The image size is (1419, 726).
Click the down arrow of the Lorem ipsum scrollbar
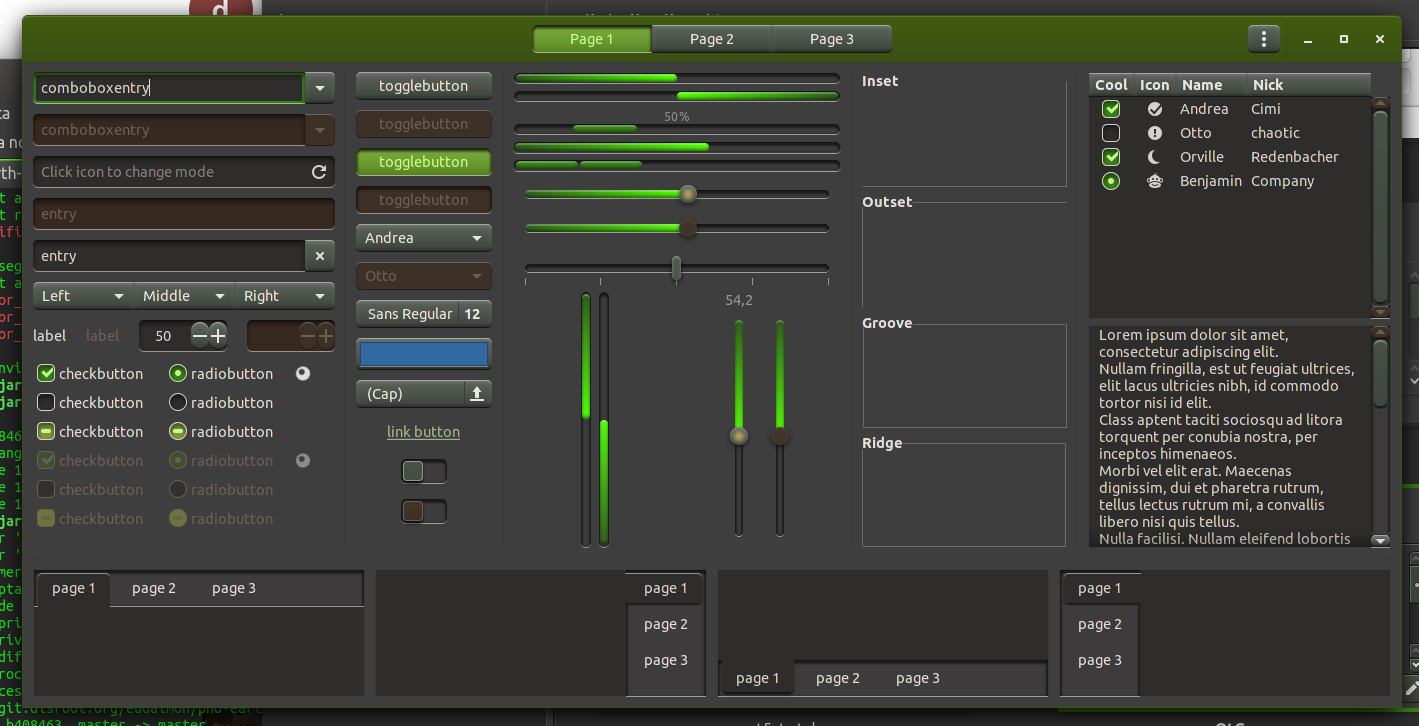[1381, 540]
